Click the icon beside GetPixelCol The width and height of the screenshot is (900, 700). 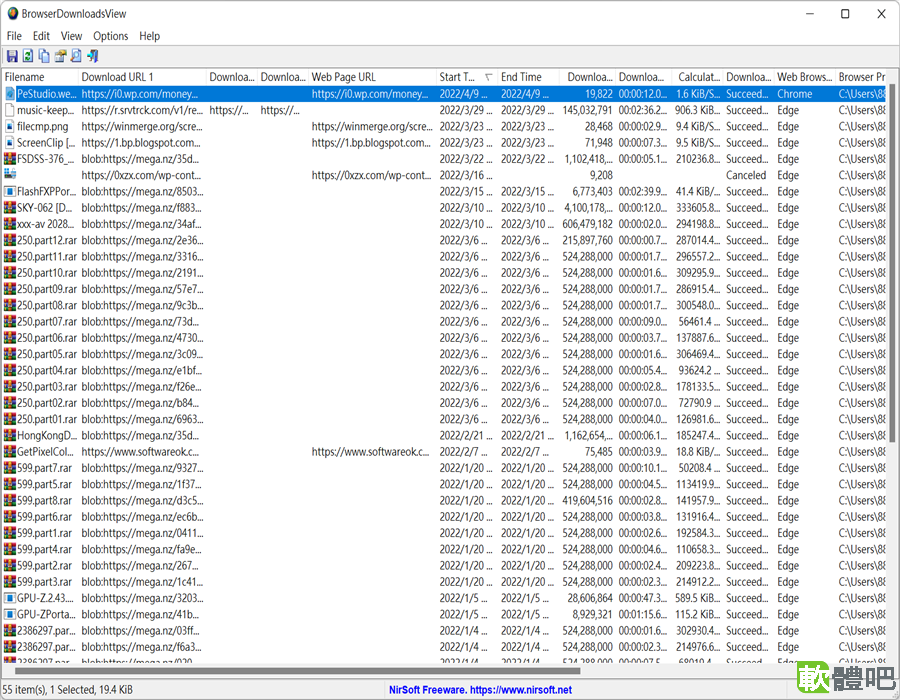[x=10, y=452]
